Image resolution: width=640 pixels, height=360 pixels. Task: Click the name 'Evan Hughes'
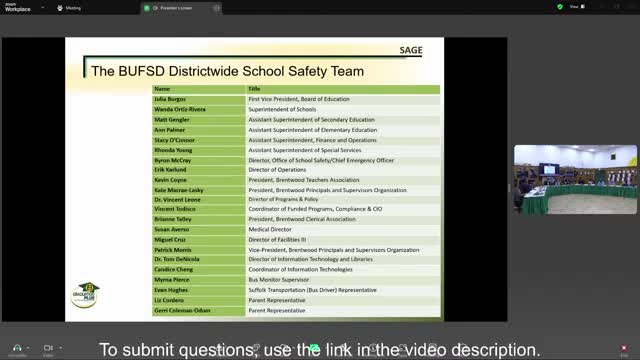tap(171, 290)
